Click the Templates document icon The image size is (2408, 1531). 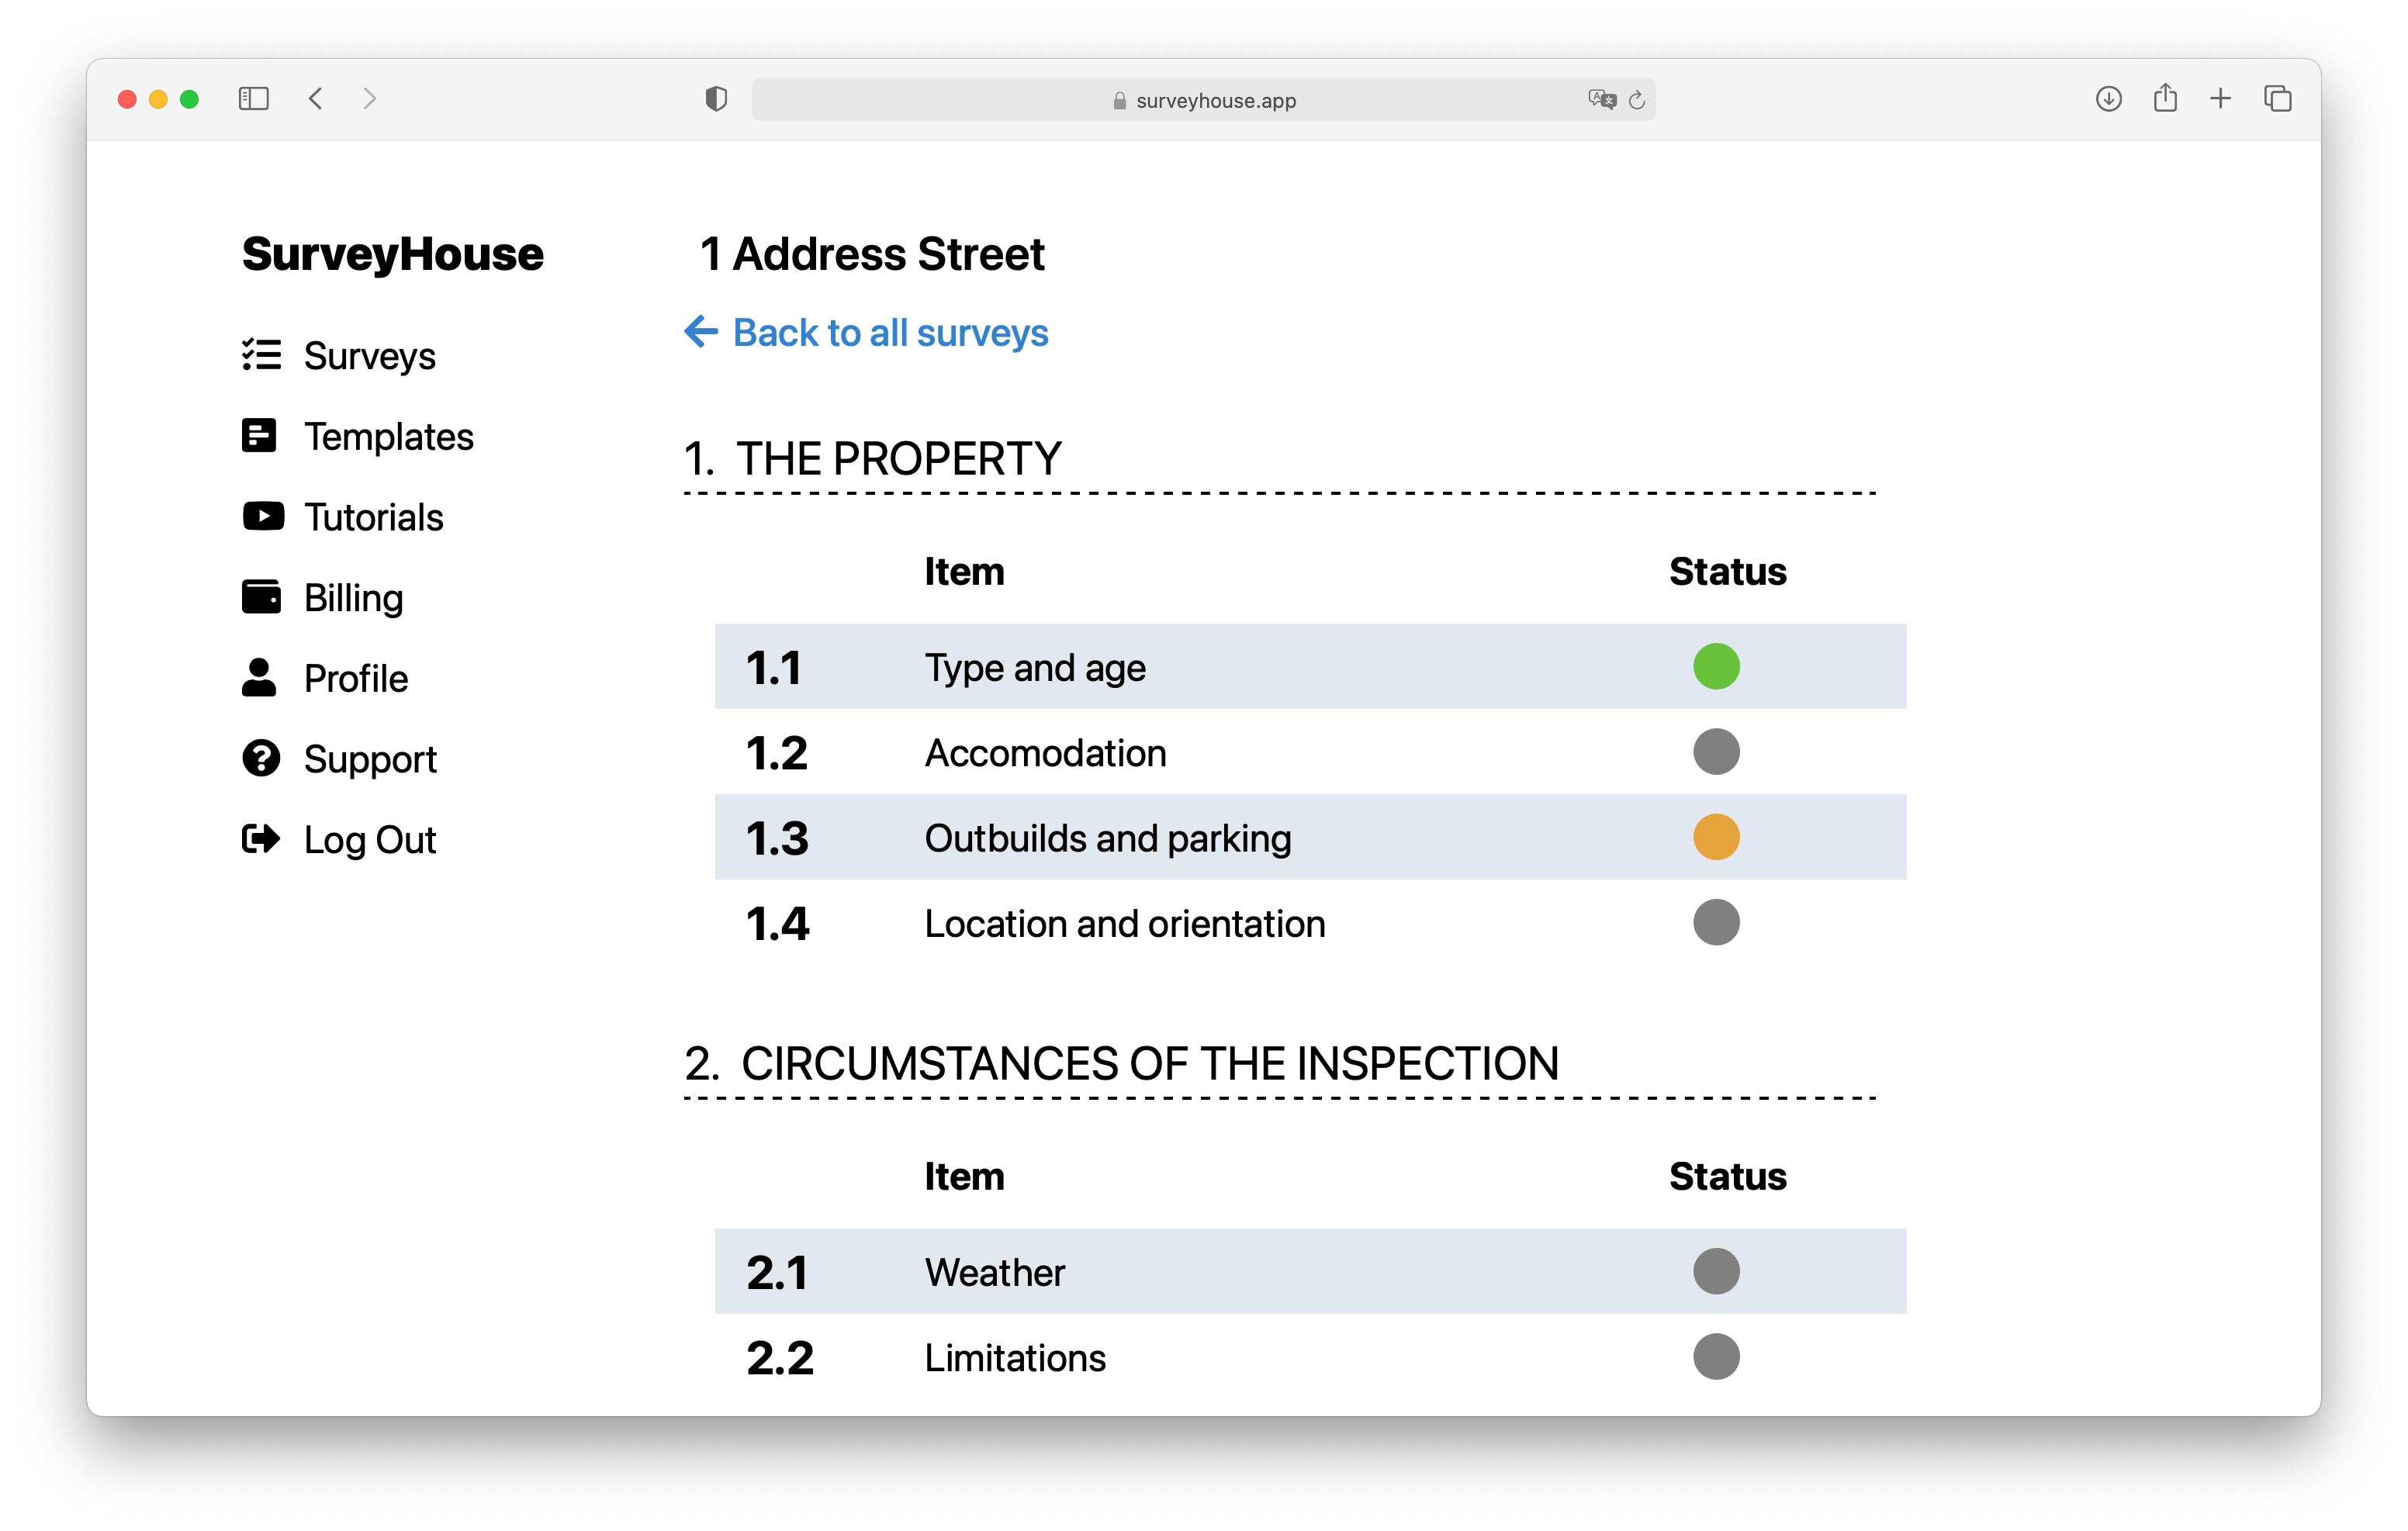pos(259,436)
